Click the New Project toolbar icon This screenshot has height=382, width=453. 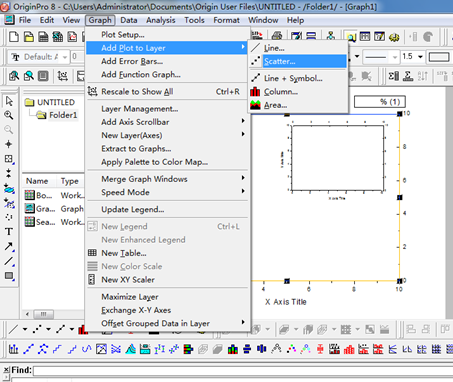pyautogui.click(x=14, y=37)
